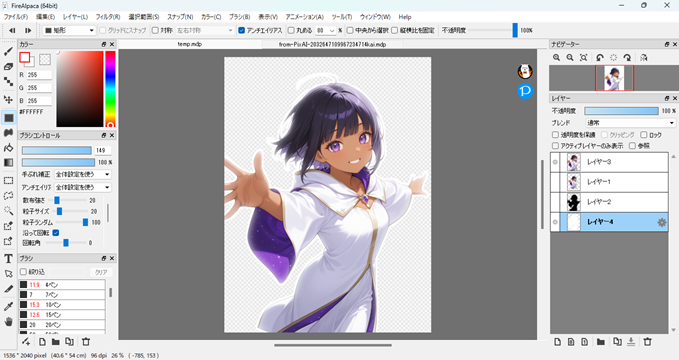Fit canvas to window in Navigator
Screen dimensions: 679x360
584,58
